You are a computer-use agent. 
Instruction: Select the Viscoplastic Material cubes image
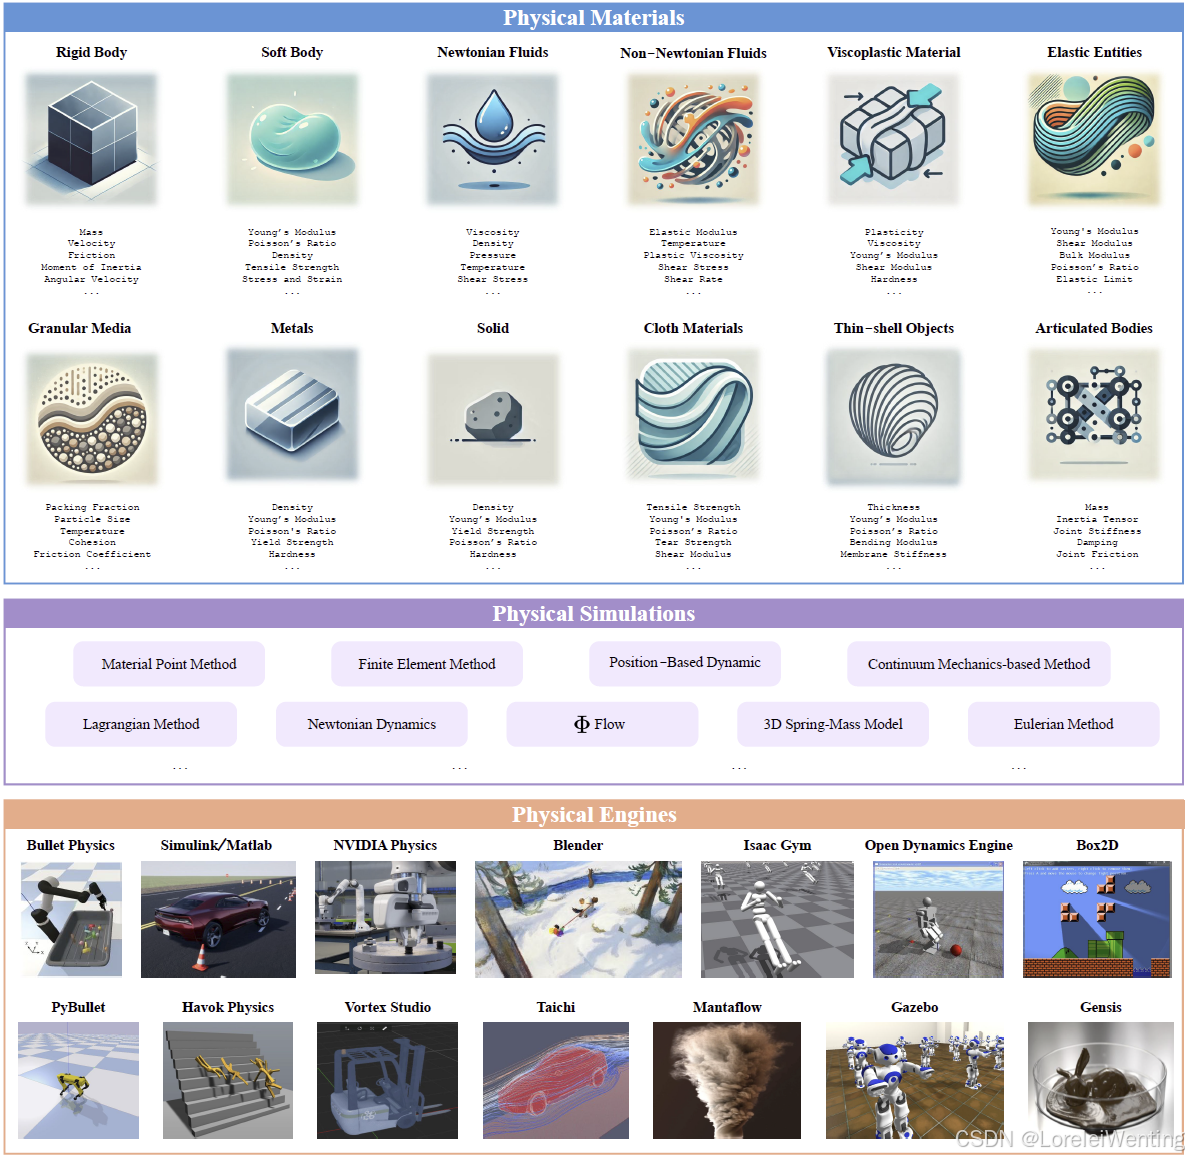893,139
